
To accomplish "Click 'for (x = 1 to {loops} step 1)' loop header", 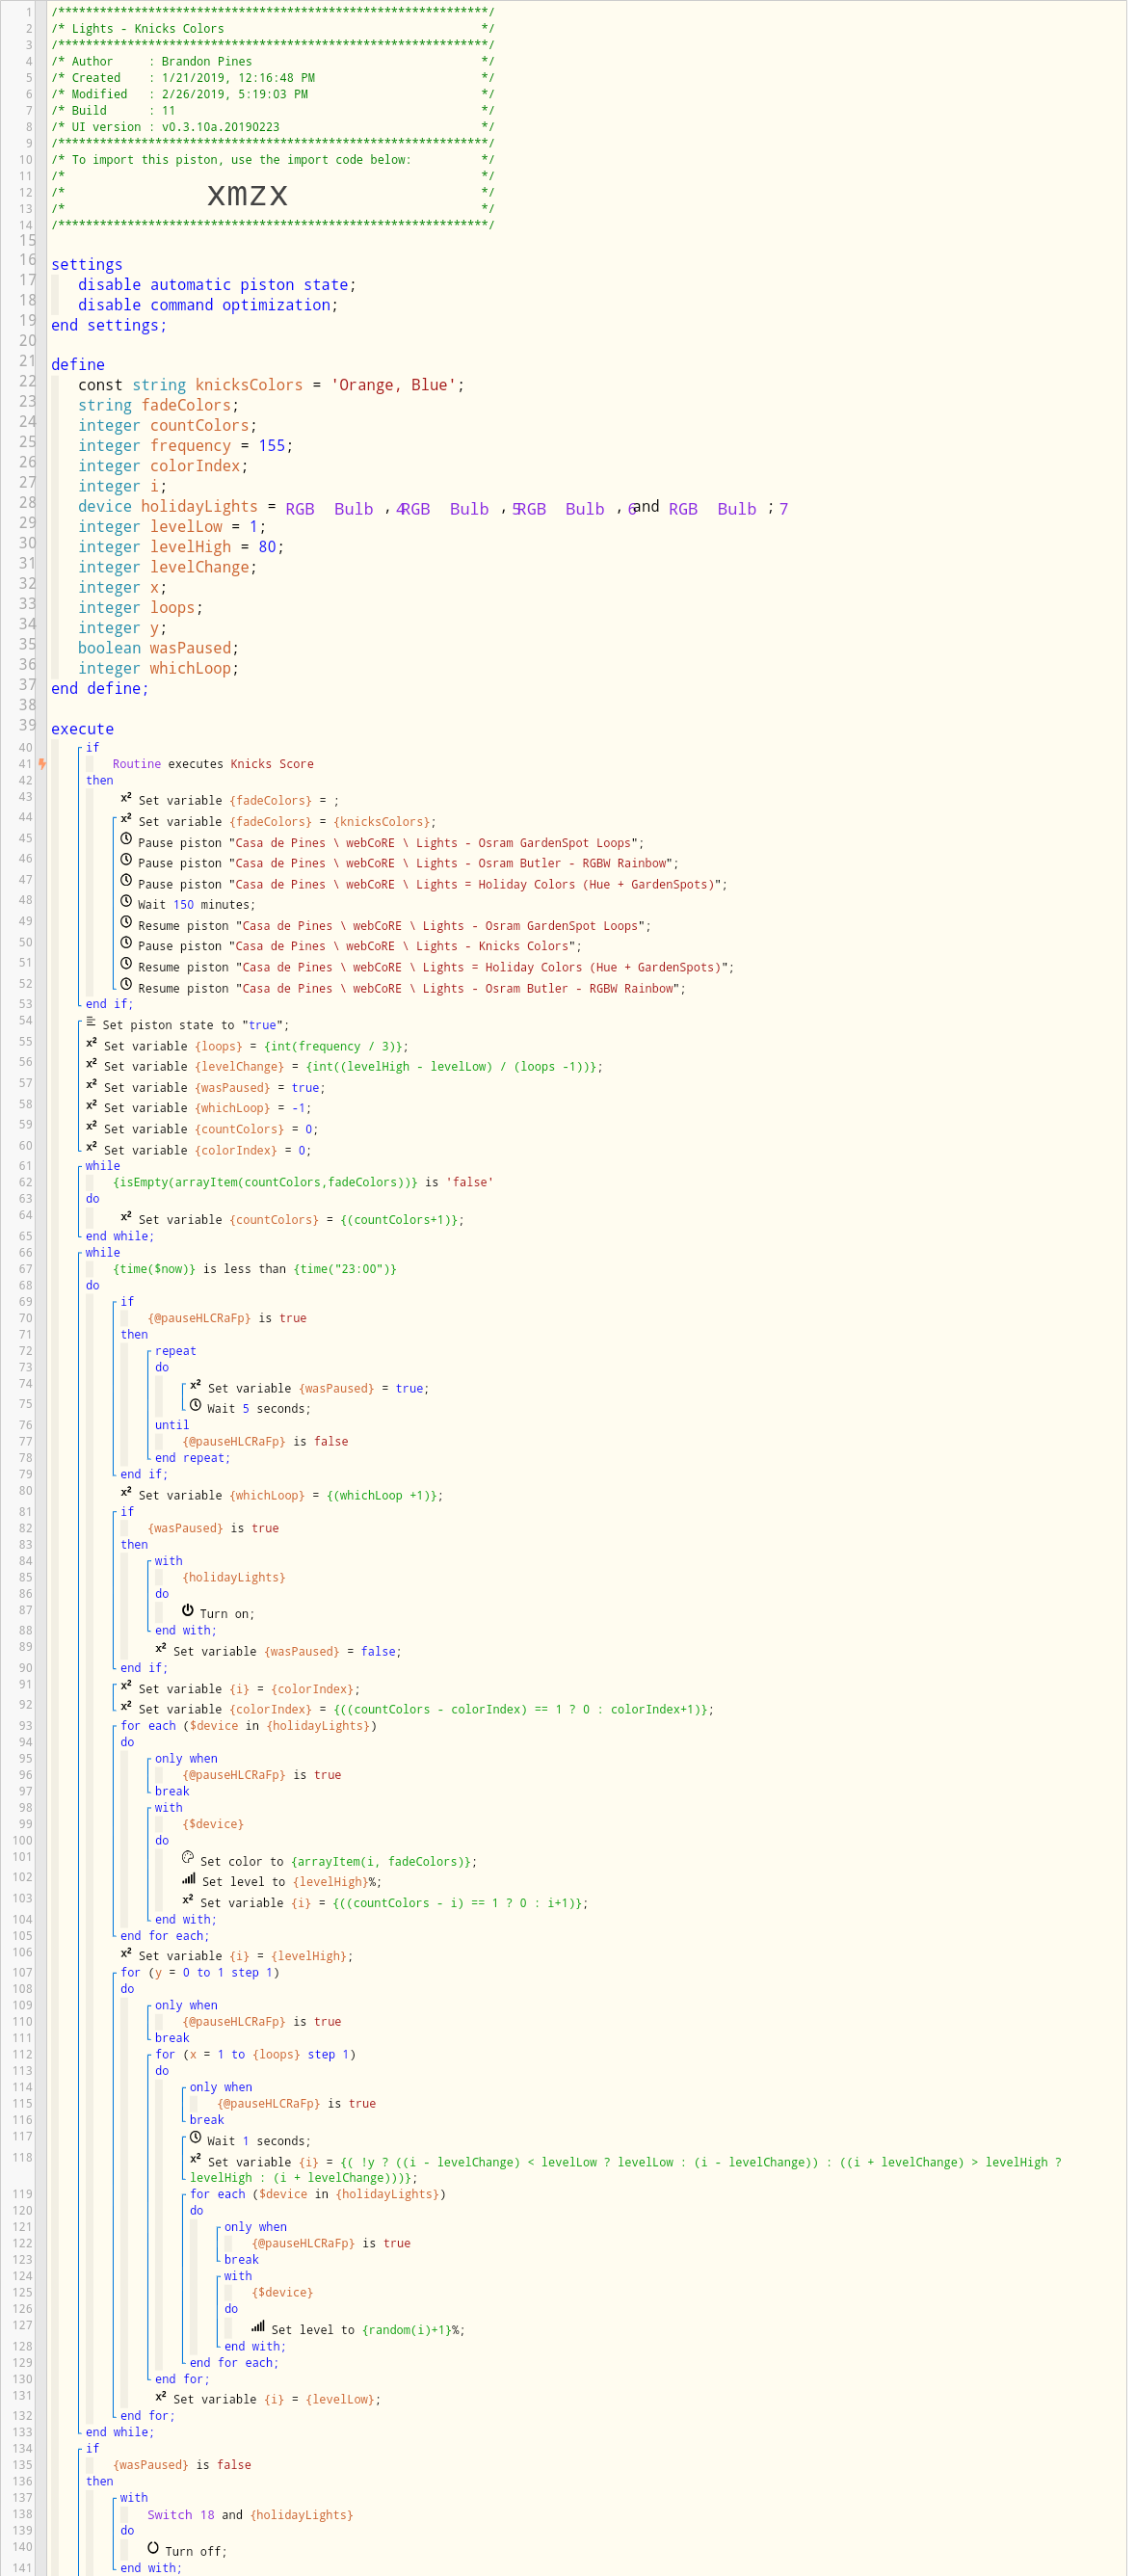I will pos(255,2054).
